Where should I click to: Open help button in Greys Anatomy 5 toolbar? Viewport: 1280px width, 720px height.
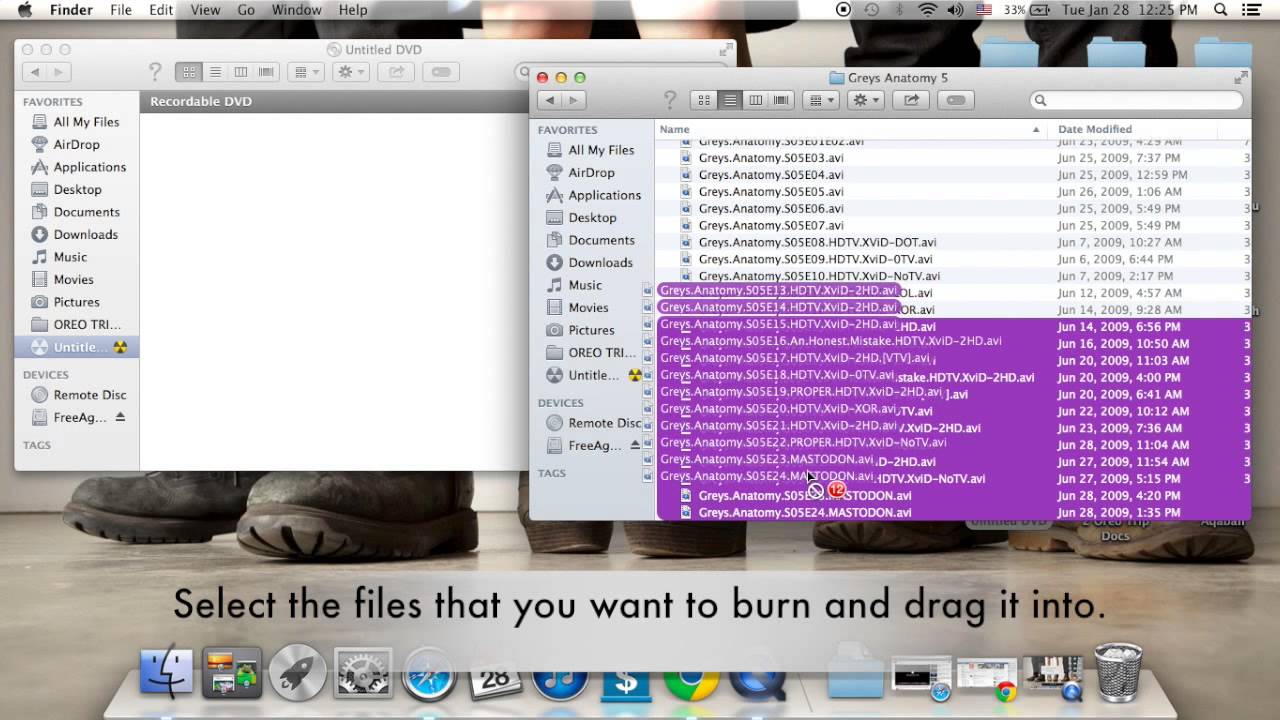[670, 100]
